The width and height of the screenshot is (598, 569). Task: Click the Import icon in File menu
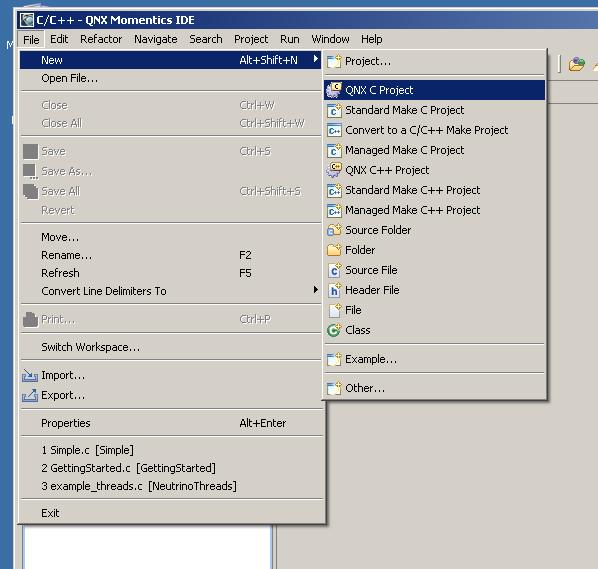coord(30,376)
